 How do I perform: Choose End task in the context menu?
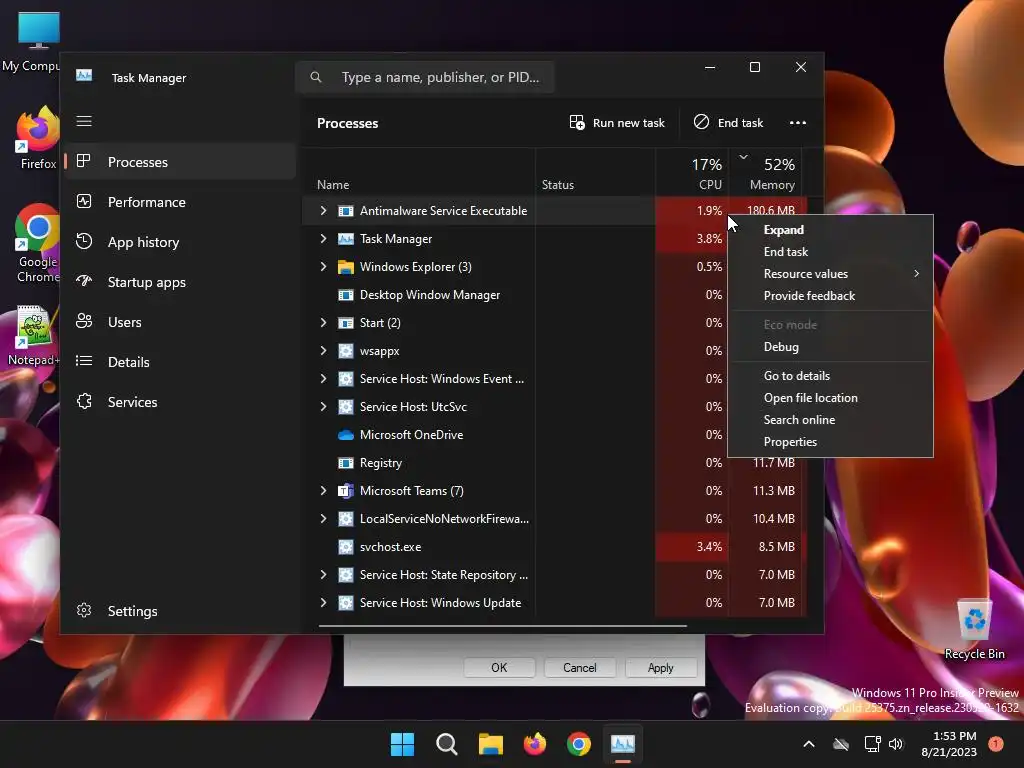pyautogui.click(x=830, y=252)
